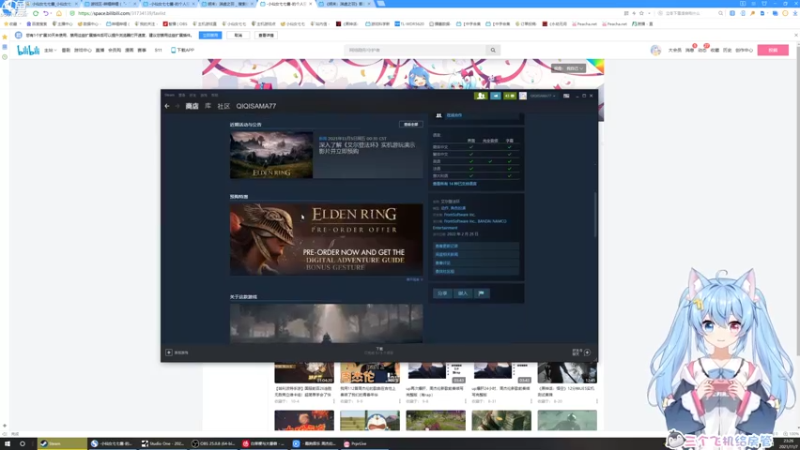Screen dimensions: 800x450
Task: Click the third link button in the details panel
Action: tap(476, 263)
